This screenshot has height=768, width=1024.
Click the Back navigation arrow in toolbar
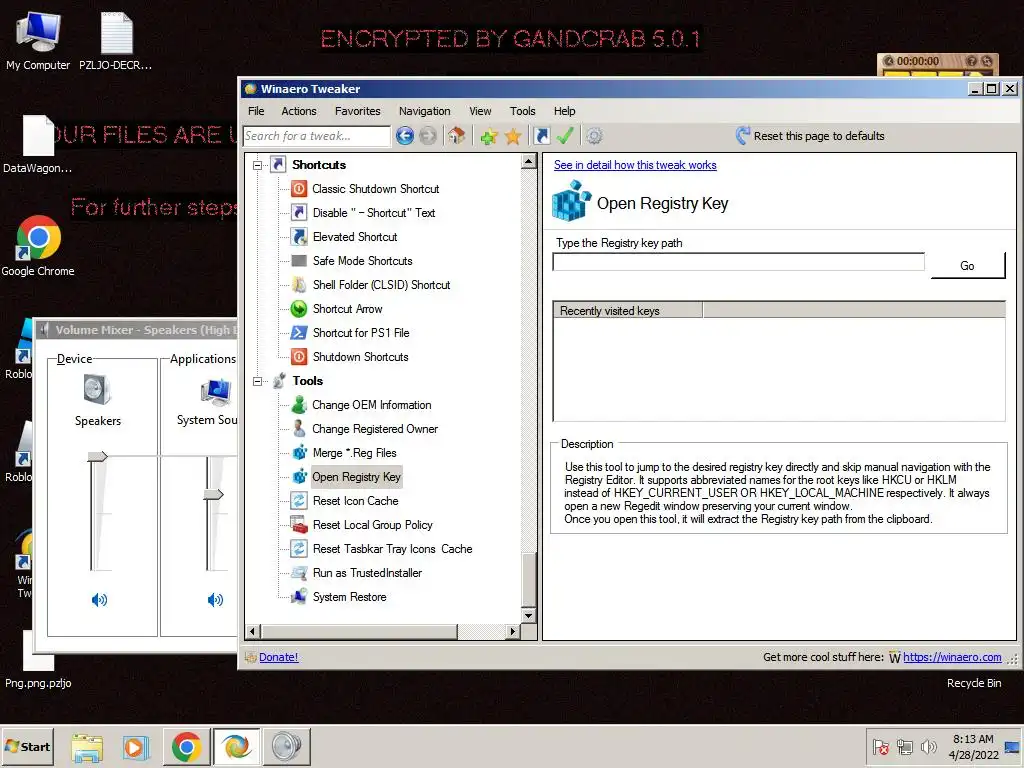coord(404,136)
